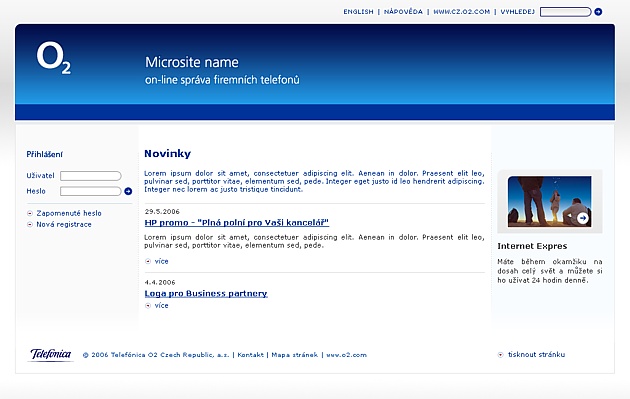Open the Mapa stránek footer link
The image size is (630, 399).
(295, 355)
